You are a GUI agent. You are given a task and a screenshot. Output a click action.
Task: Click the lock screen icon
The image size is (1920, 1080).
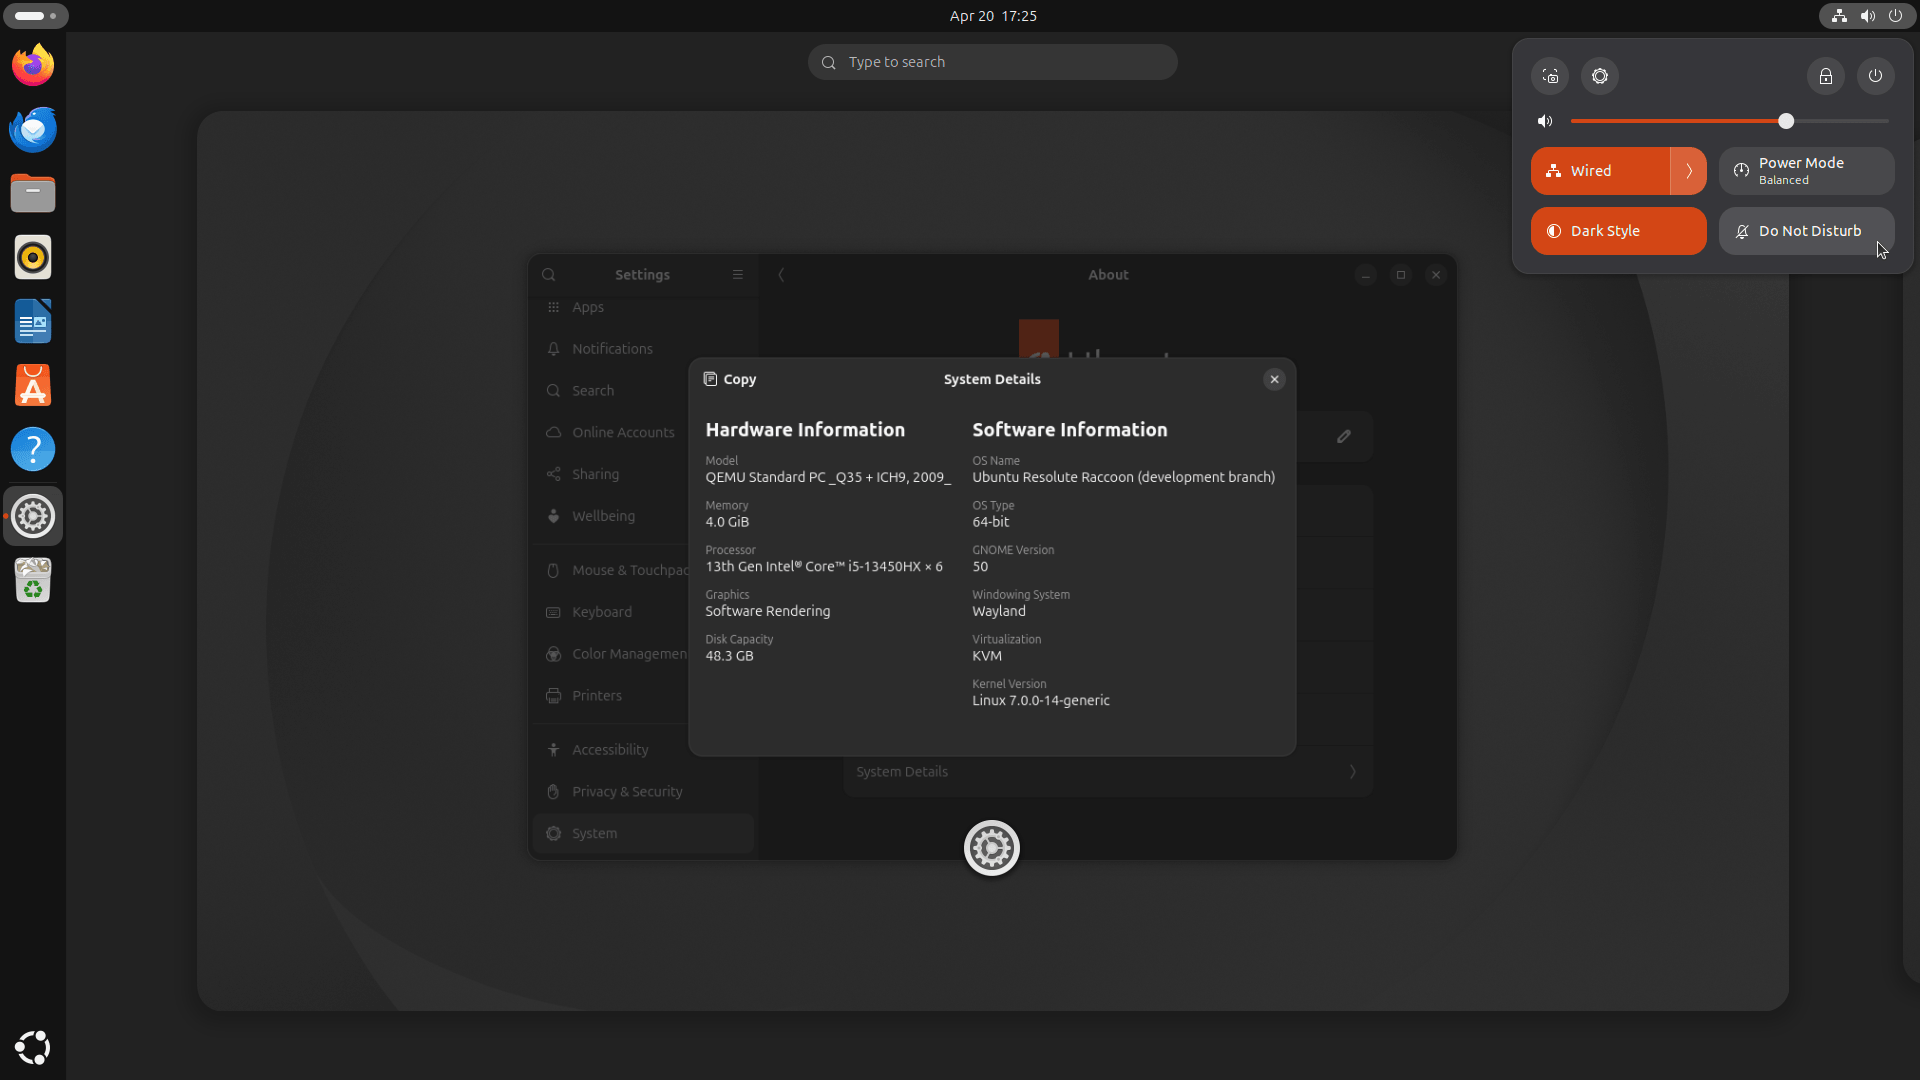click(1825, 76)
